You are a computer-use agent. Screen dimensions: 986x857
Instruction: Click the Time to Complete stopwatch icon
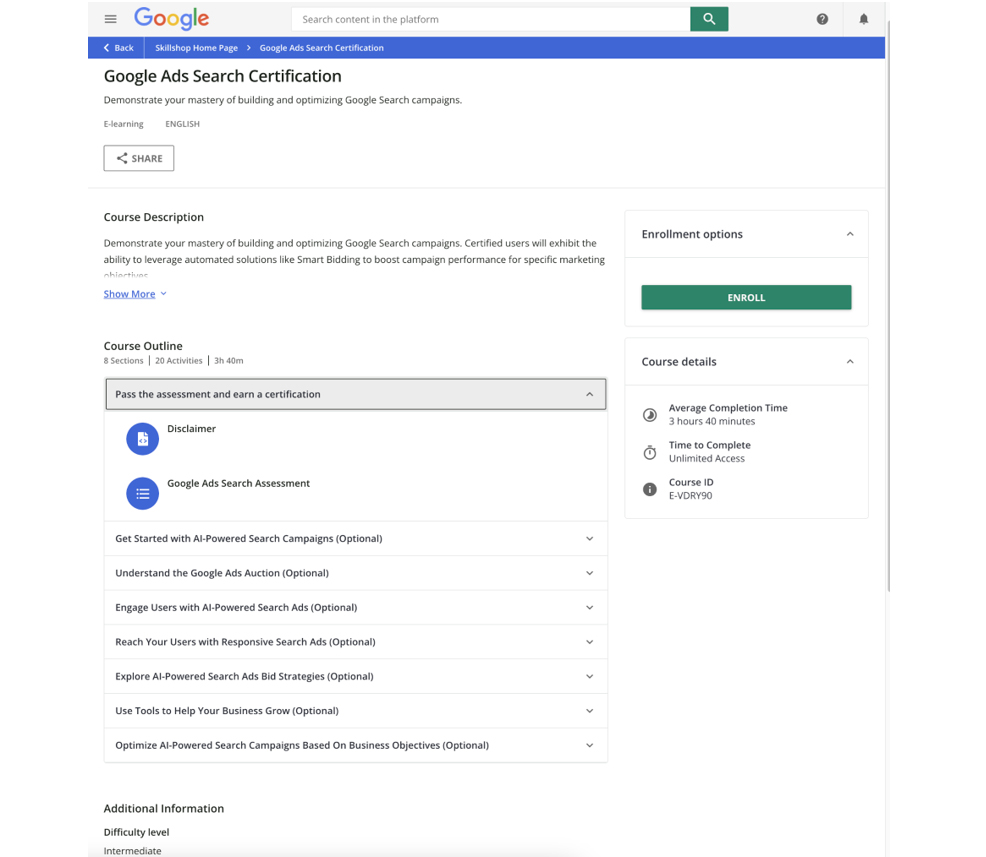(650, 452)
